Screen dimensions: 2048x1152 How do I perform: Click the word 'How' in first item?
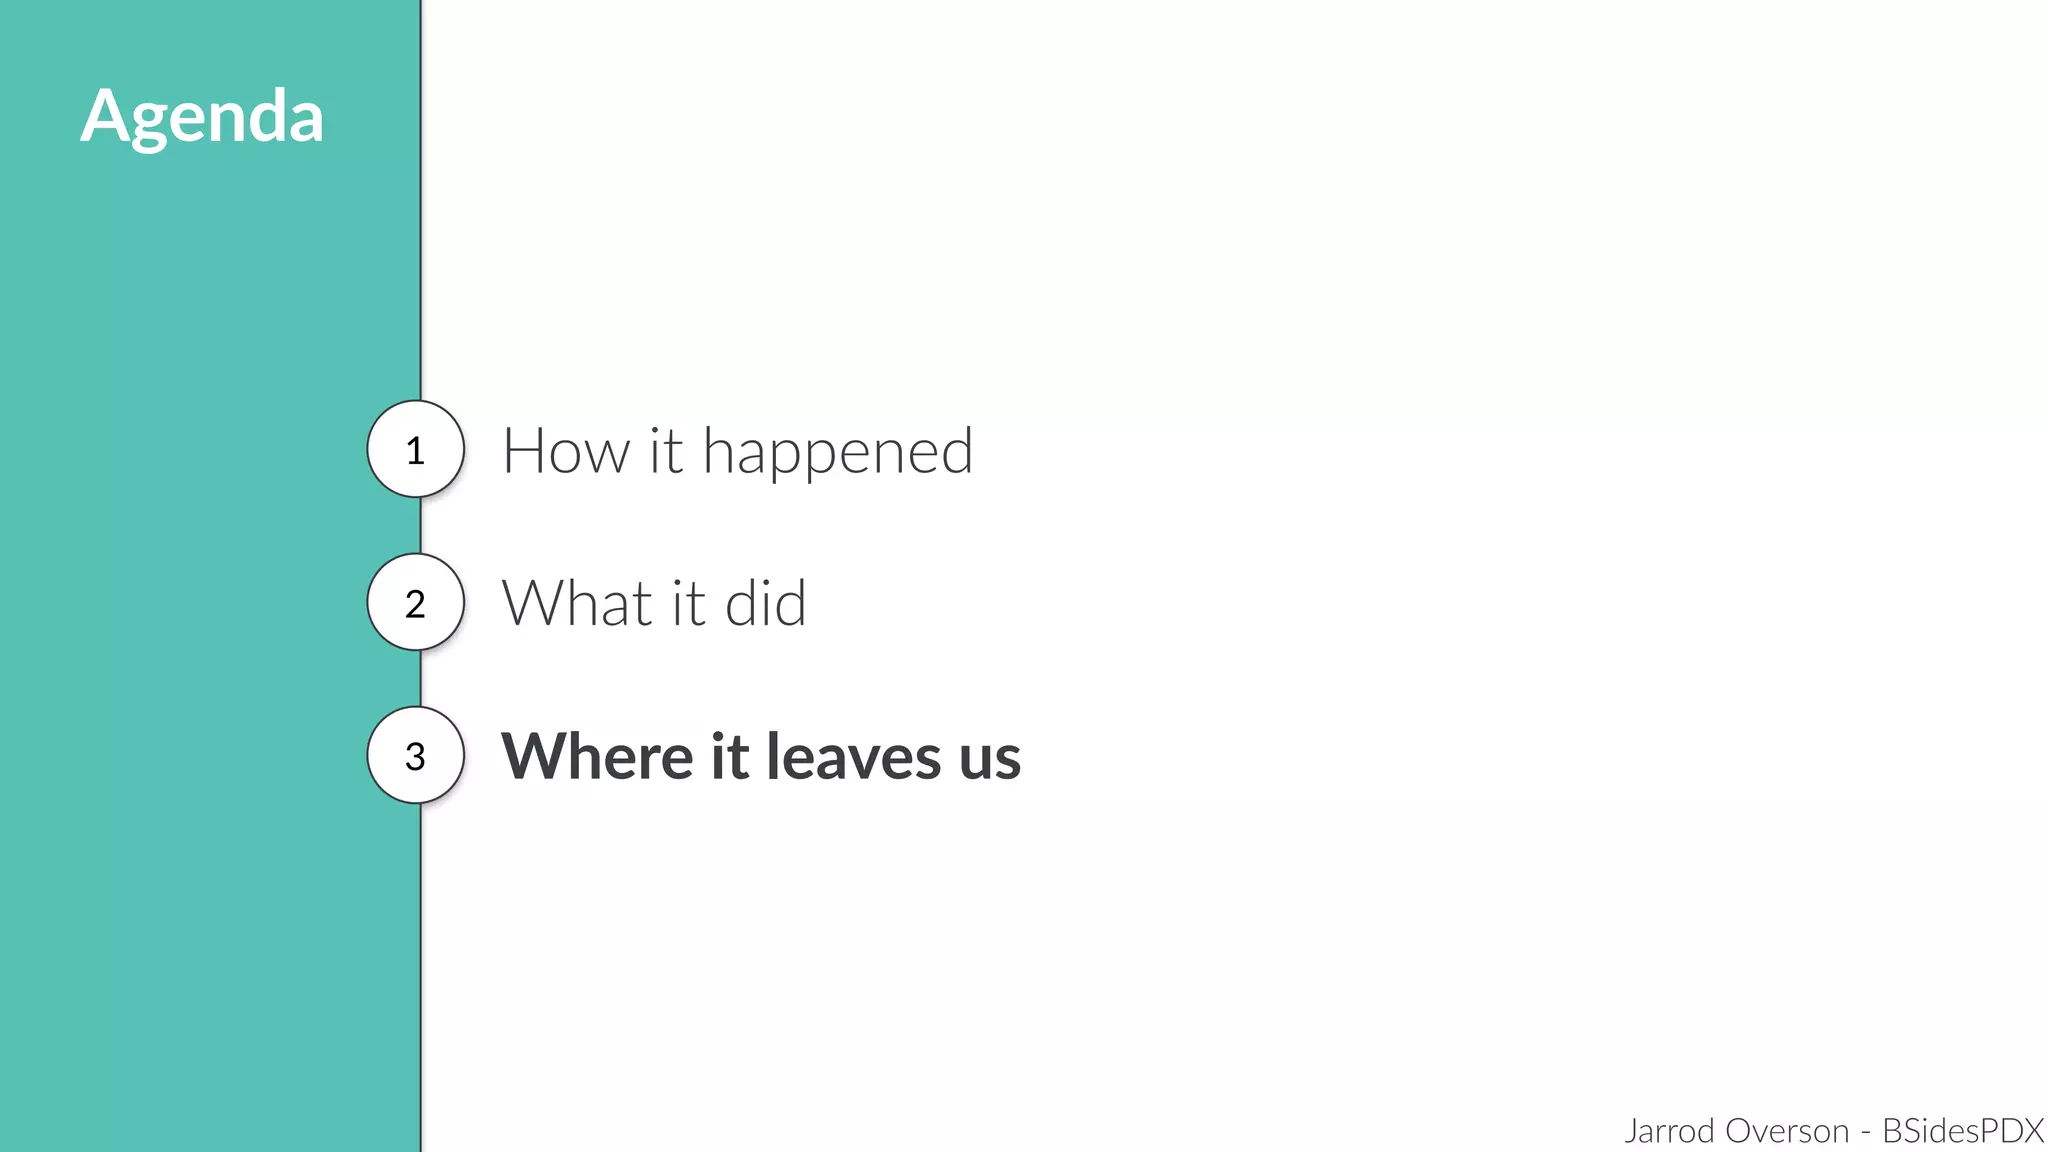coord(566,451)
